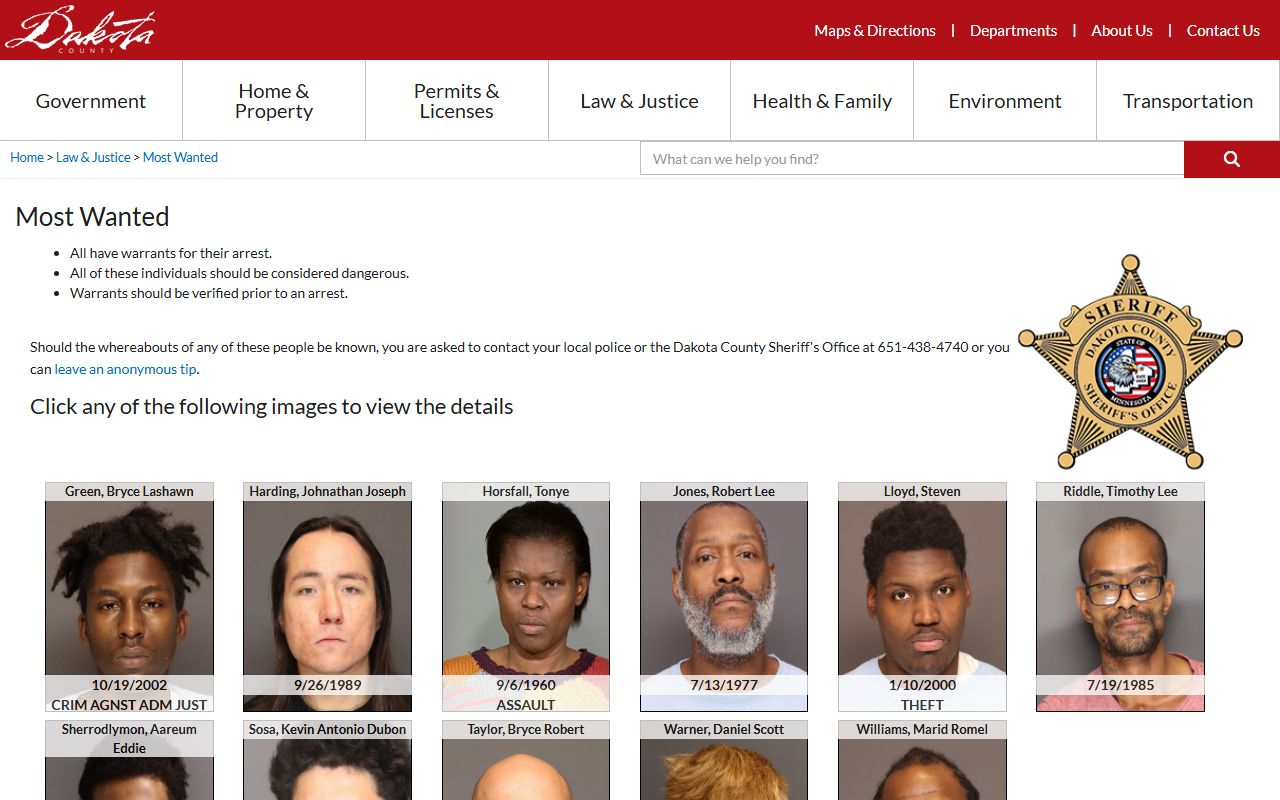Viewport: 1280px width, 800px height.
Task: Open Warner, Daniel Scott entry
Action: point(724,760)
